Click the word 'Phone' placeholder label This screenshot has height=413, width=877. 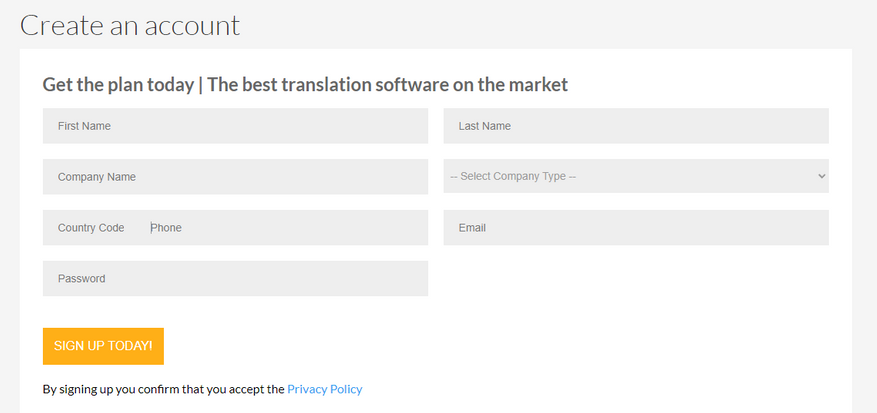click(x=166, y=228)
